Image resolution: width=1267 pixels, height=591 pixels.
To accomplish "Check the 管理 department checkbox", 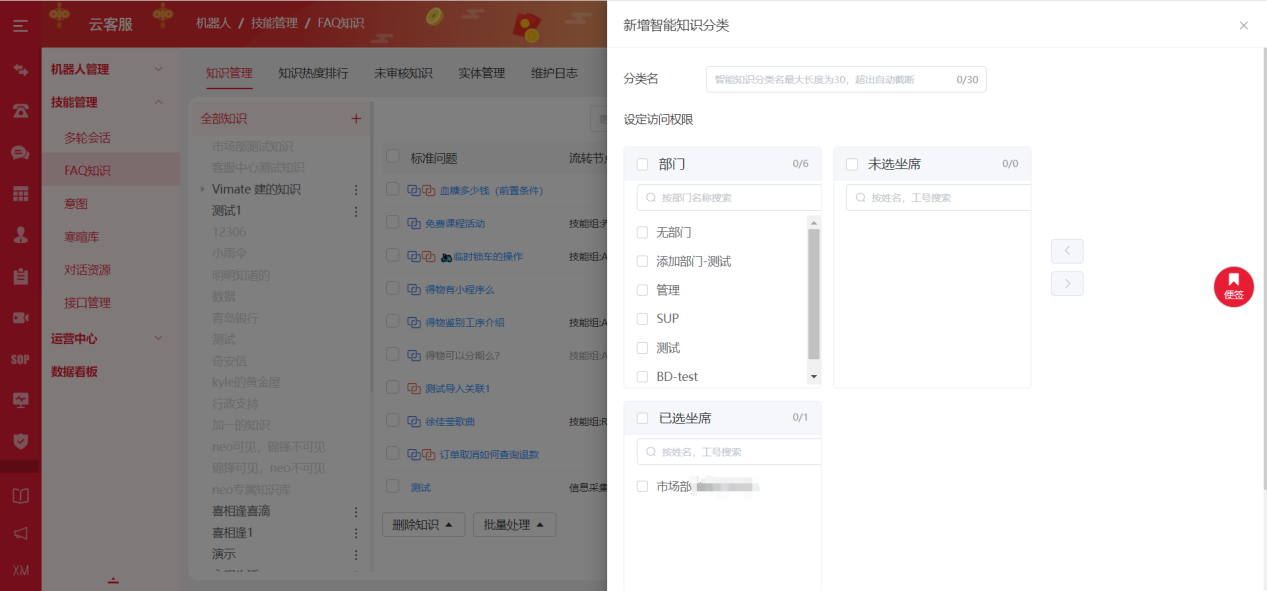I will pos(642,290).
